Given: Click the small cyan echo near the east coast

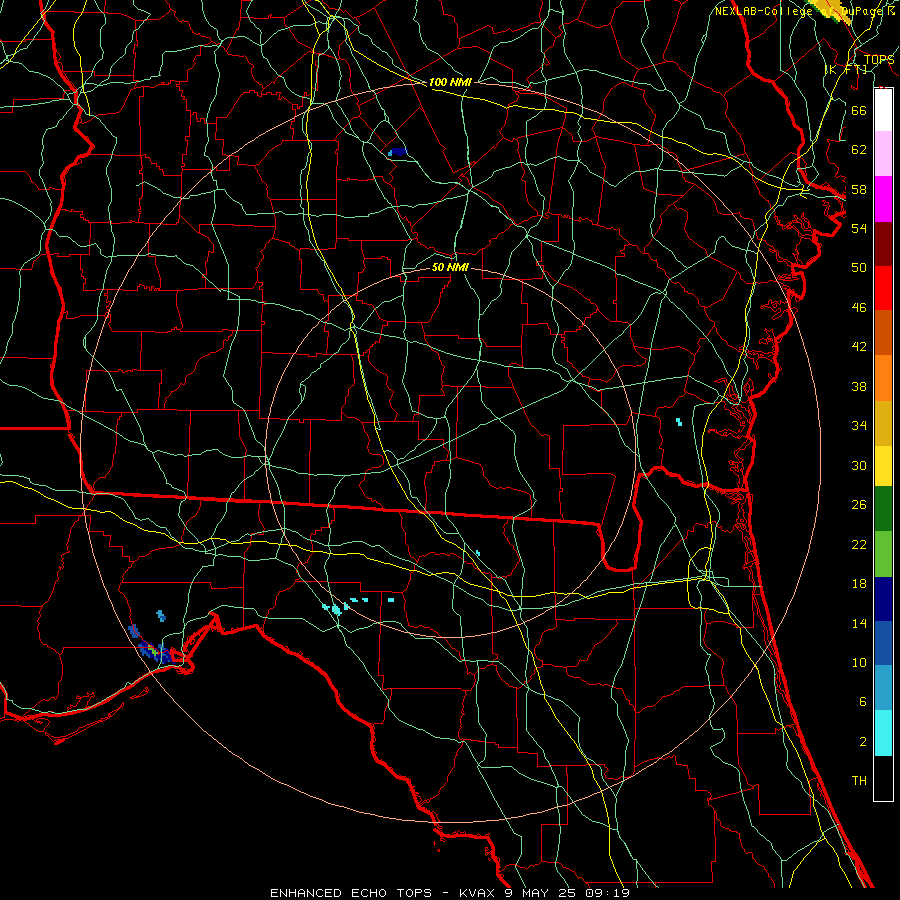Looking at the screenshot, I should point(679,422).
